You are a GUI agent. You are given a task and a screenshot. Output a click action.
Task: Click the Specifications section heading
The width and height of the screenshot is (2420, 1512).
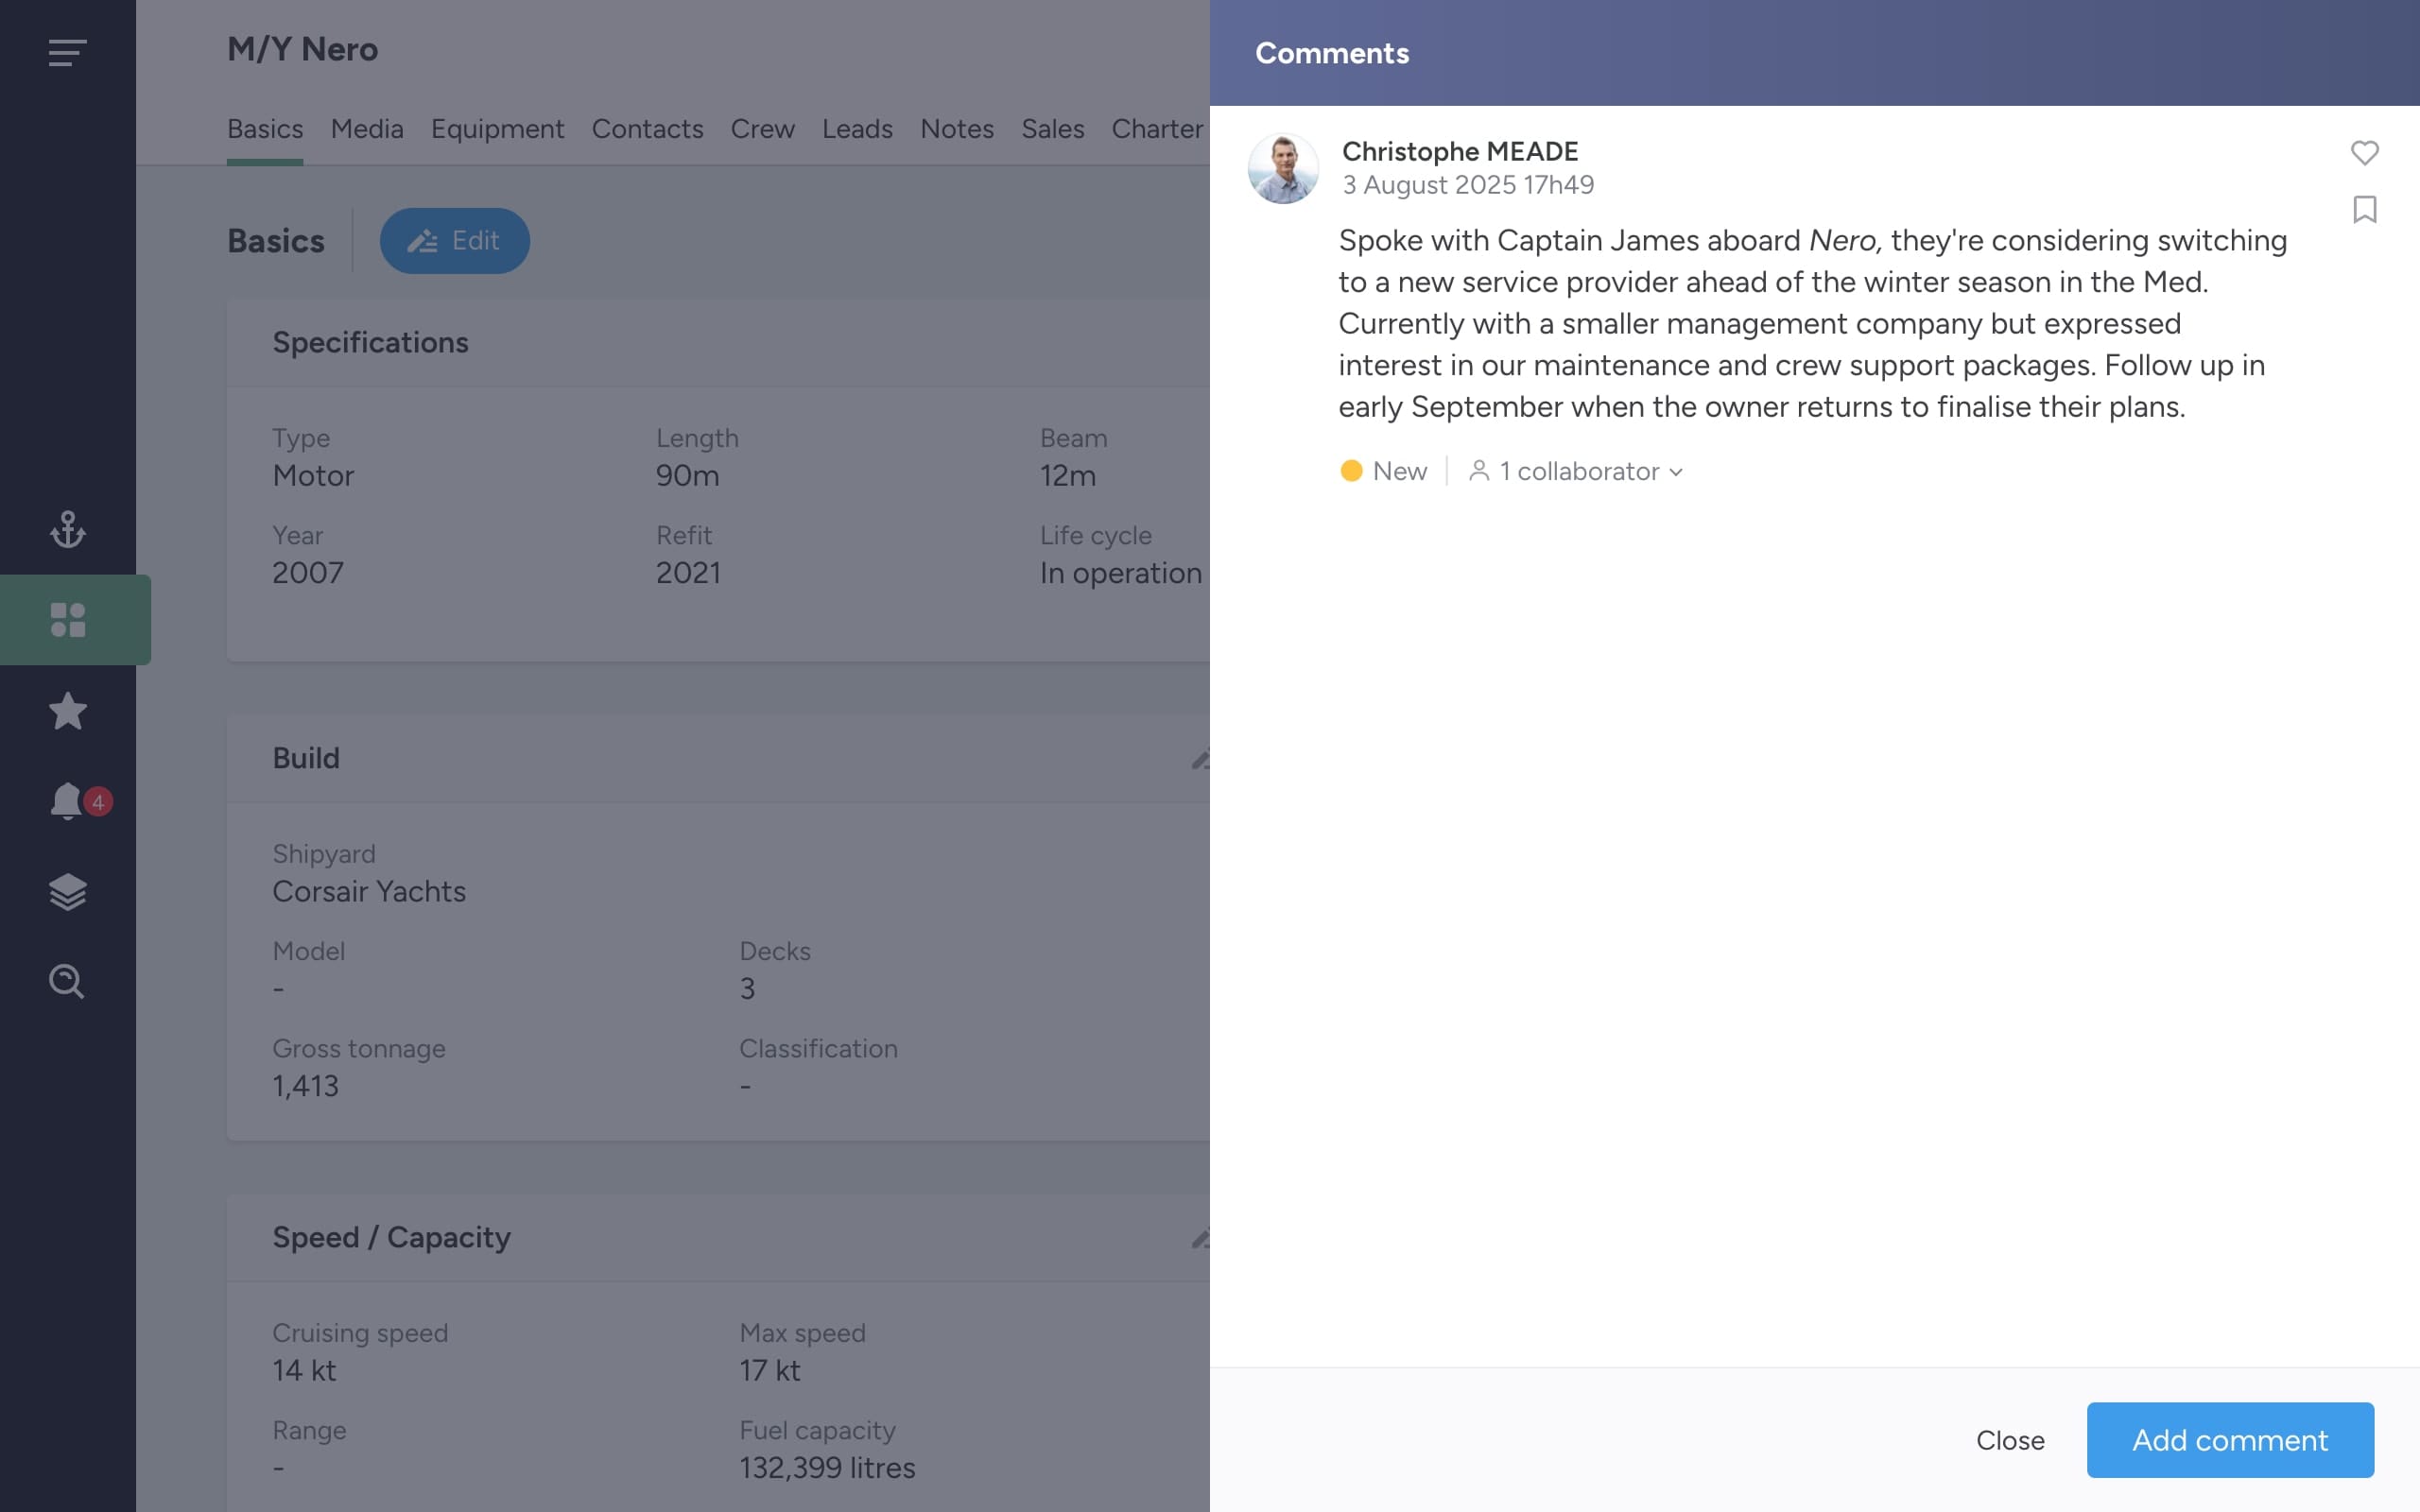[x=370, y=342]
